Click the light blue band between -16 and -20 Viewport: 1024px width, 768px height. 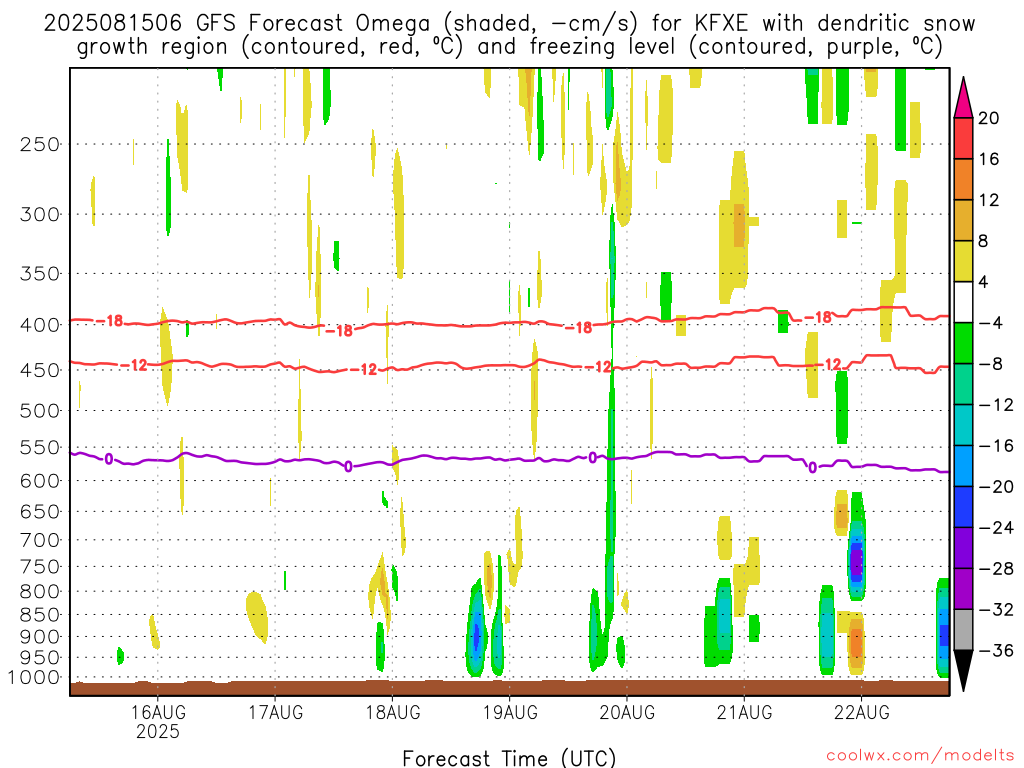tap(963, 466)
